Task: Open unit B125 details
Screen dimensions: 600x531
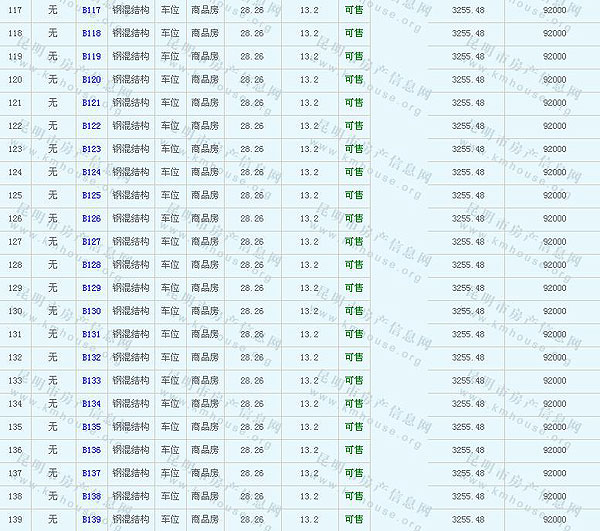Action: click(91, 195)
